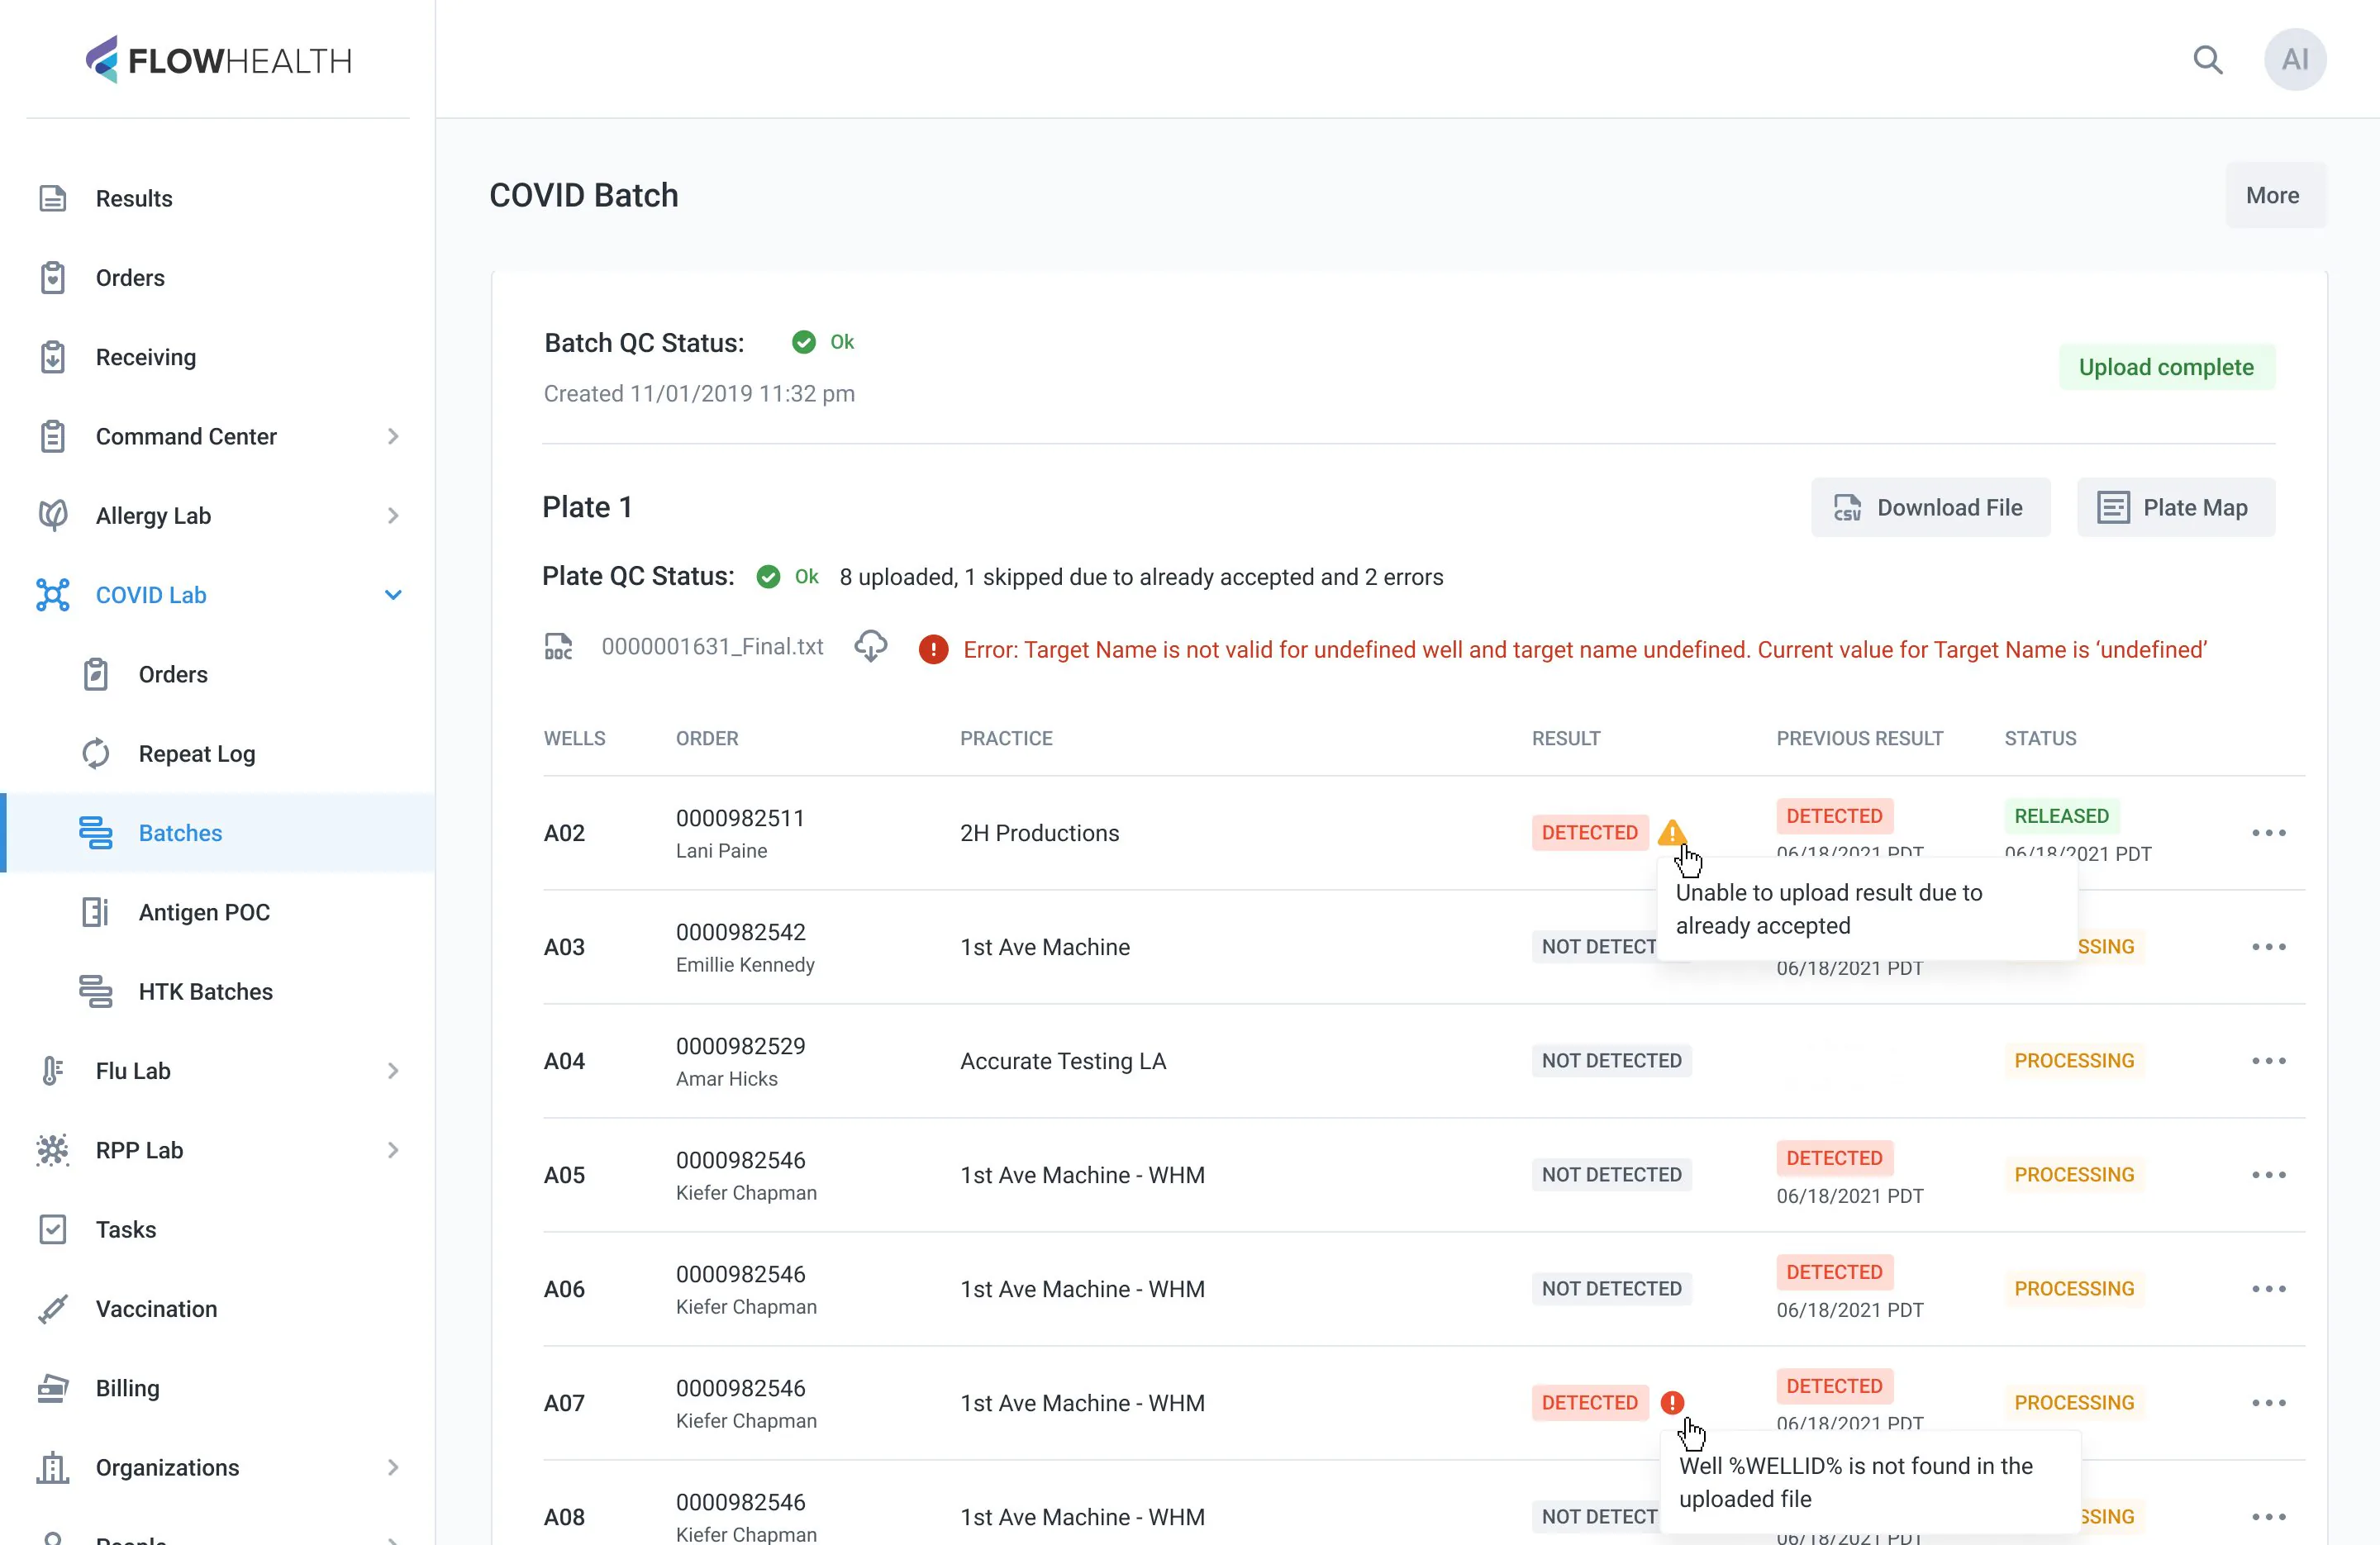Screen dimensions: 2380x1545
Task: Open row actions menu for well A02
Action: (x=2269, y=833)
